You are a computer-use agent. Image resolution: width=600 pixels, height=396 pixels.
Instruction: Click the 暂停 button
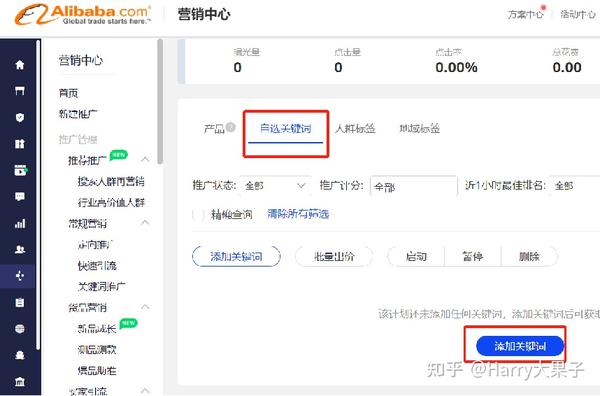pos(473,256)
